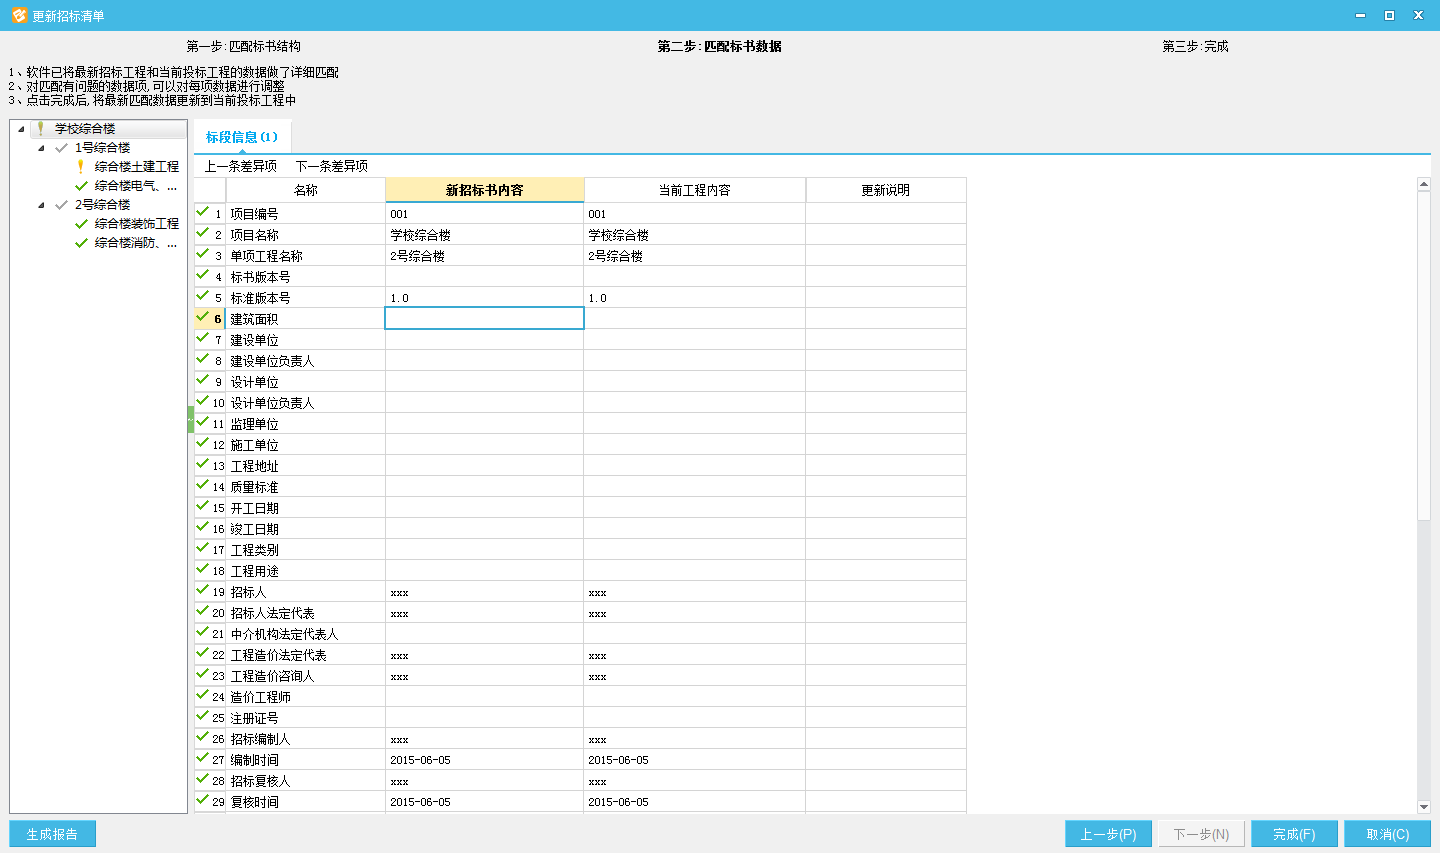Click the warning icon beside 学校综合楼 root
The width and height of the screenshot is (1440, 853).
pos(40,129)
